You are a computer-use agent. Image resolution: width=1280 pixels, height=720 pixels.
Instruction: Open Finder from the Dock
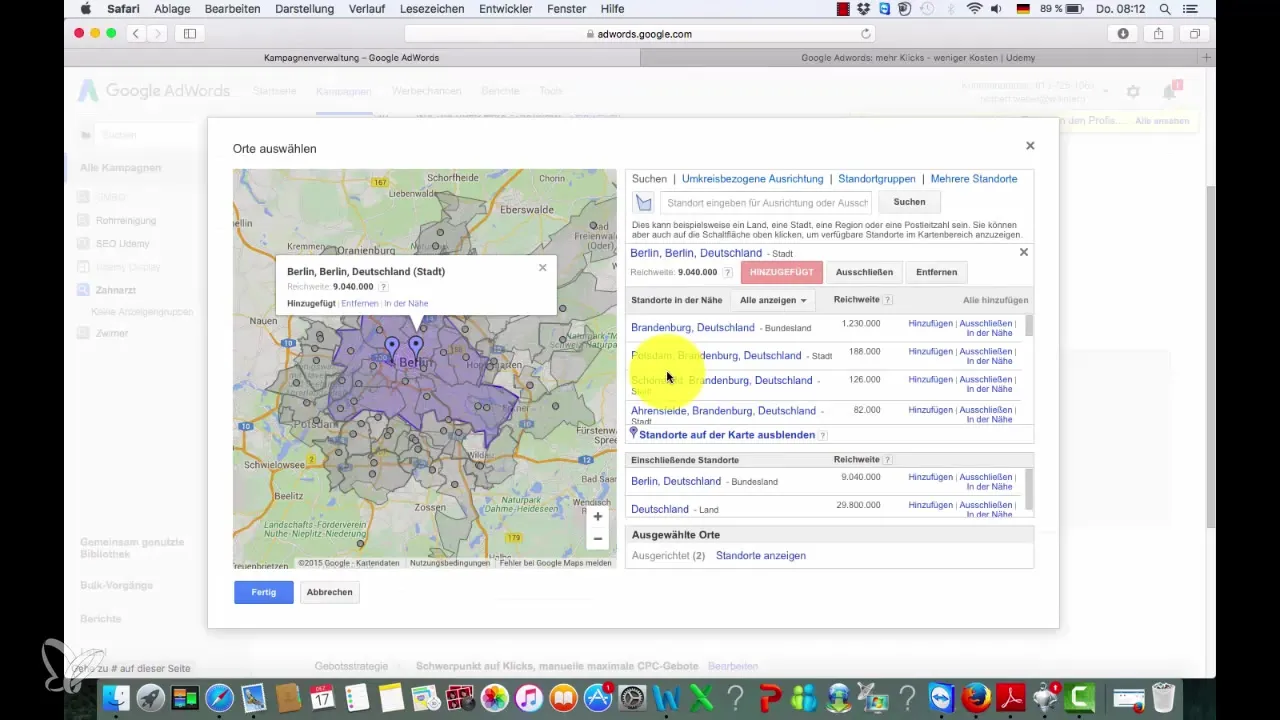tap(117, 697)
